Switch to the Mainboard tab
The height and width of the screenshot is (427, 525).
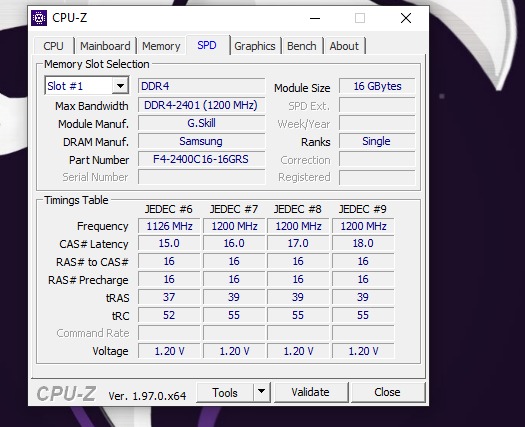point(105,46)
